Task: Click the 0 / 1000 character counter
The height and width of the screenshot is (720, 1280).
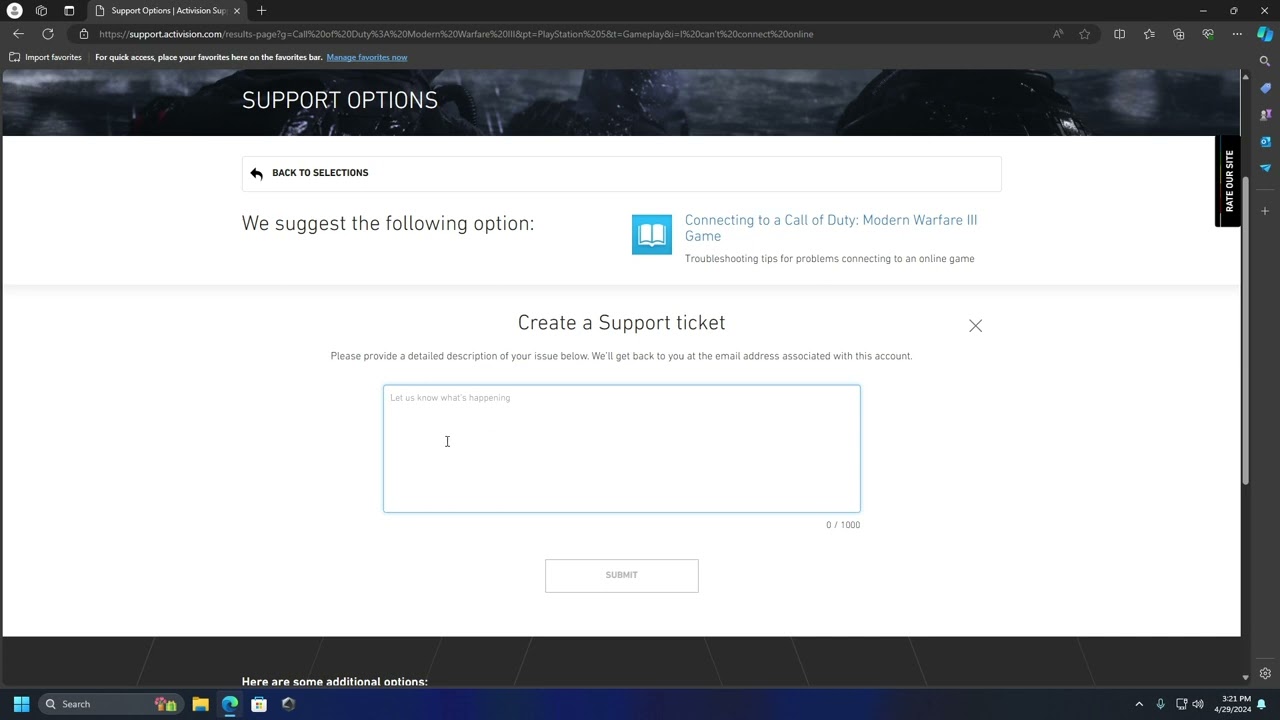Action: tap(843, 525)
